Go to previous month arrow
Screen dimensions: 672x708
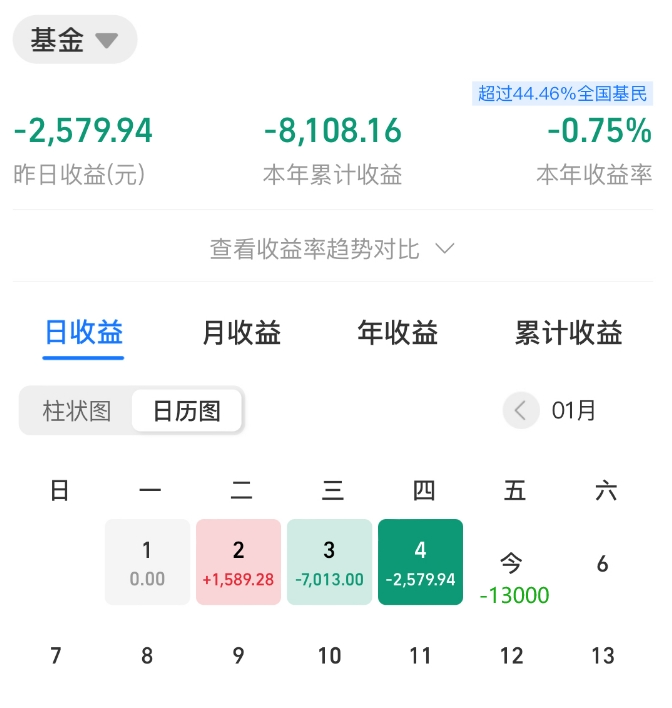tap(521, 410)
